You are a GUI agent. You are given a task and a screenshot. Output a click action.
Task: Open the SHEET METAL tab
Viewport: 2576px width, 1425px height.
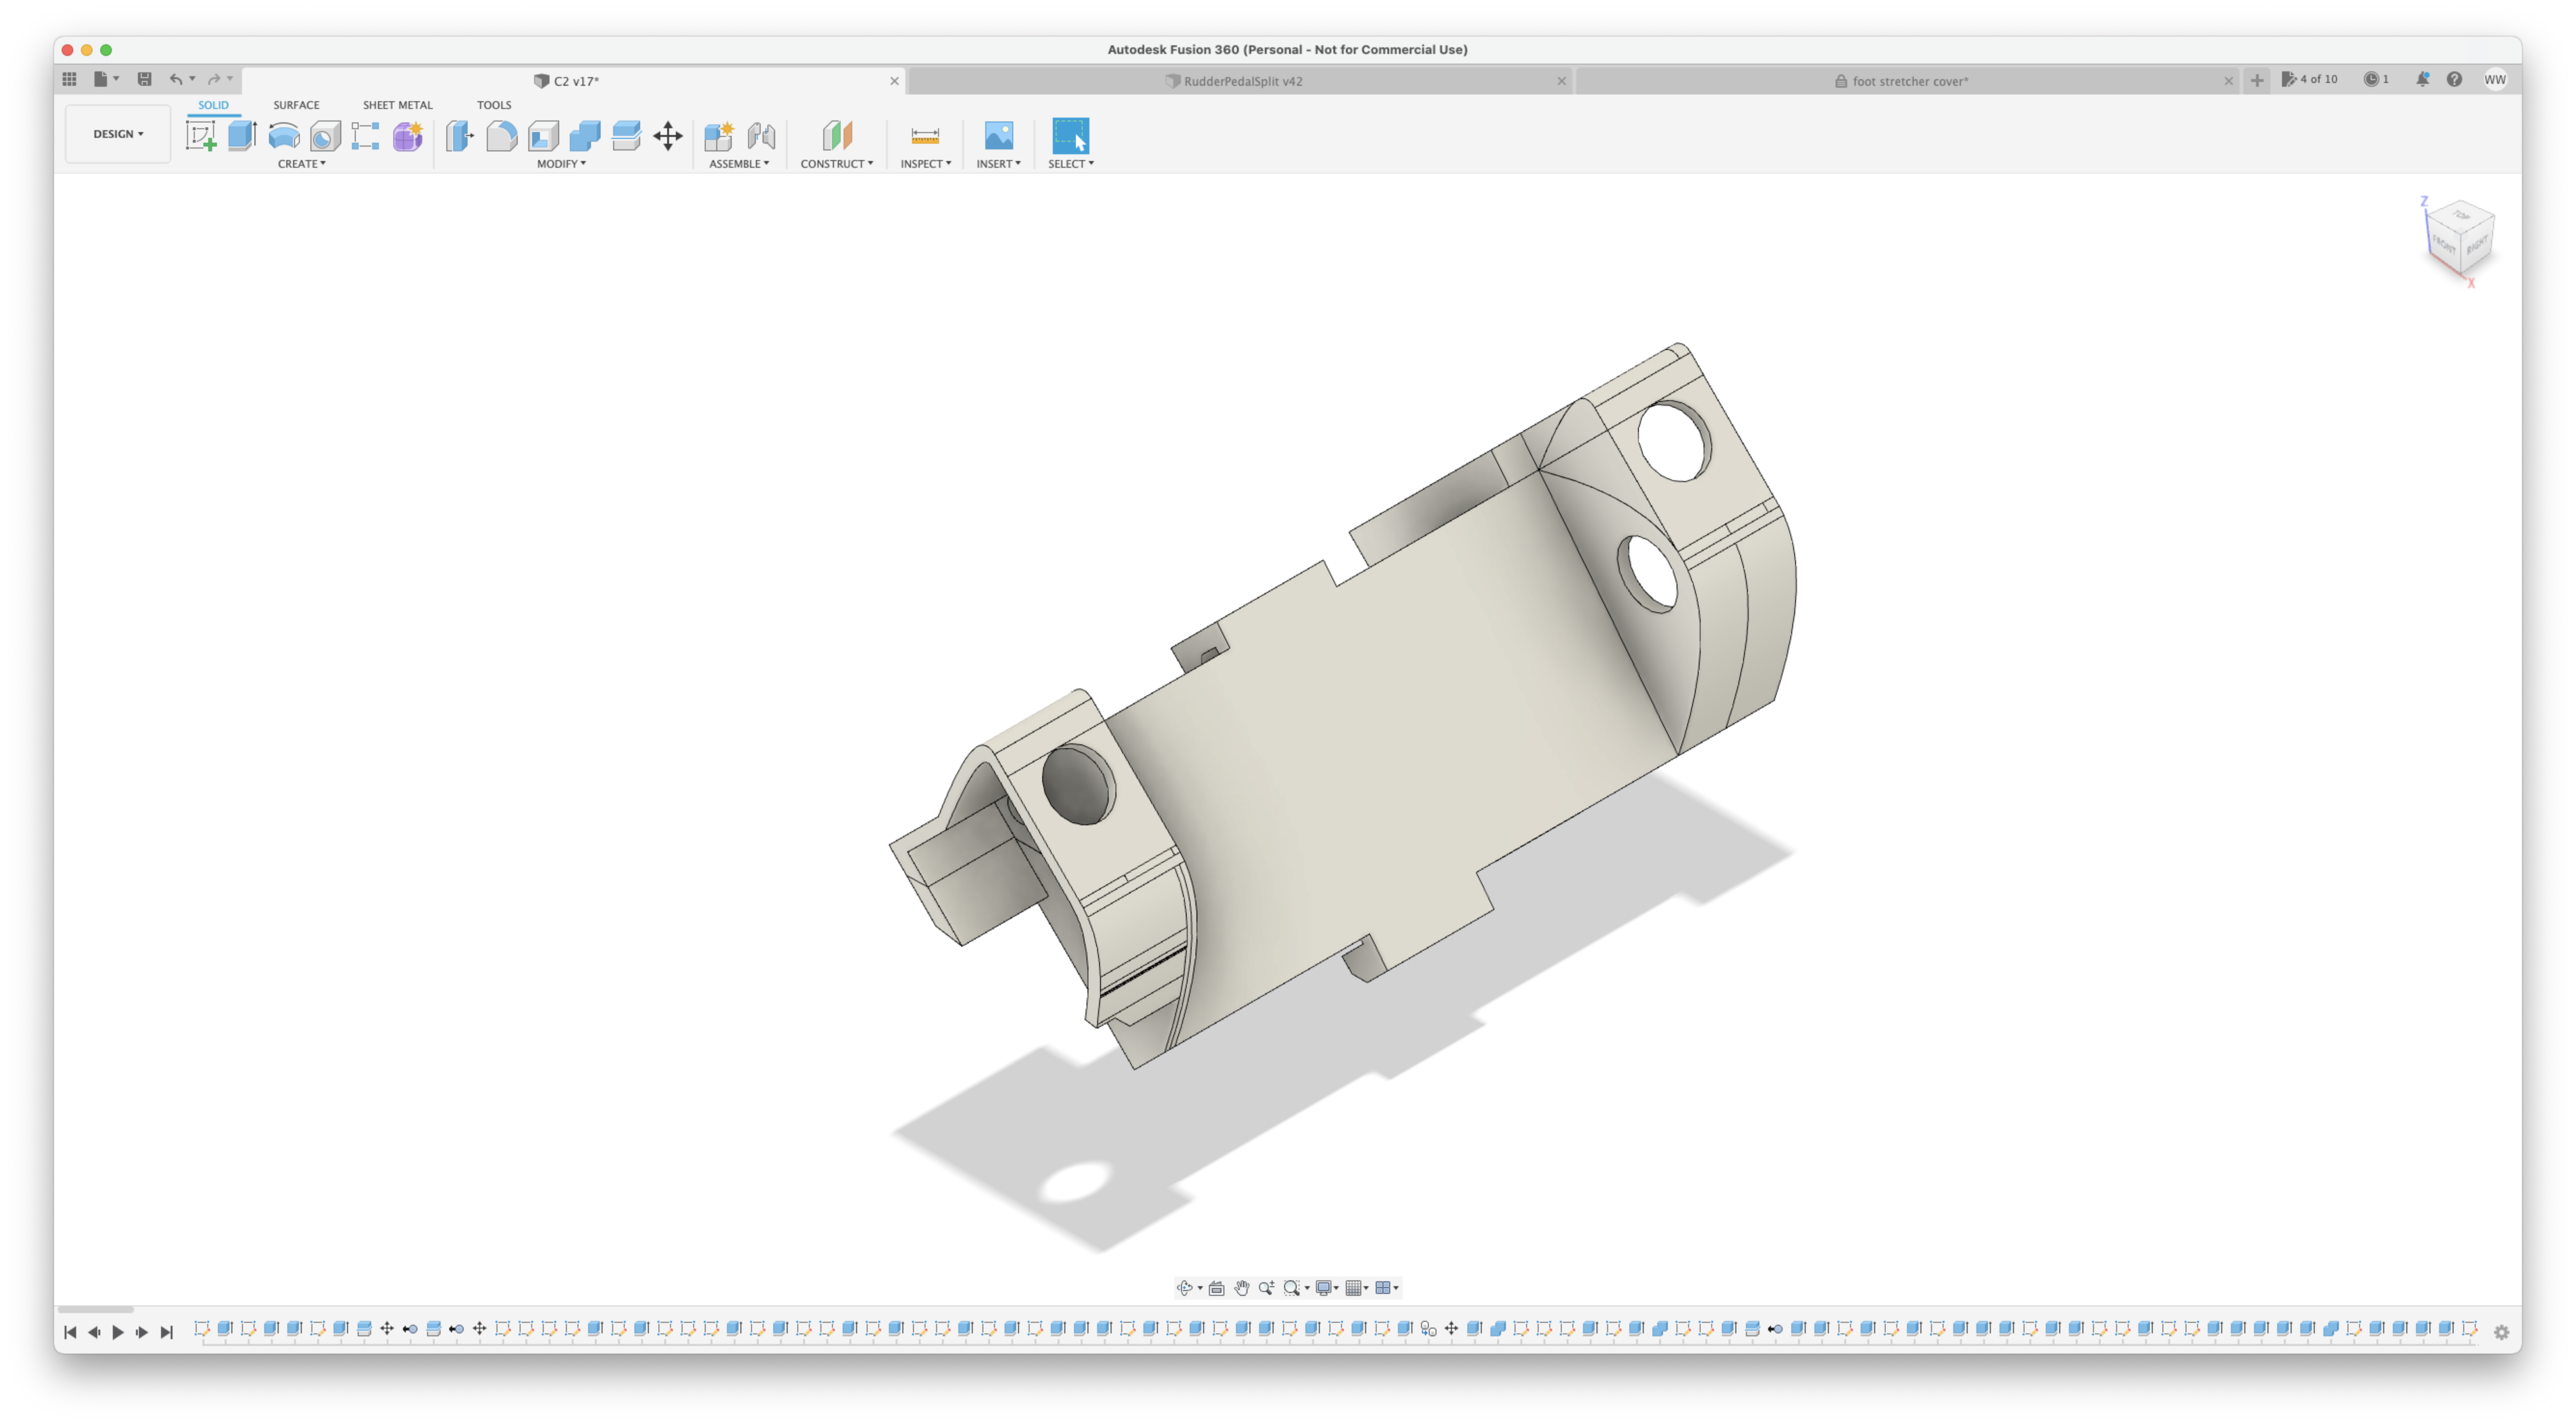[397, 105]
